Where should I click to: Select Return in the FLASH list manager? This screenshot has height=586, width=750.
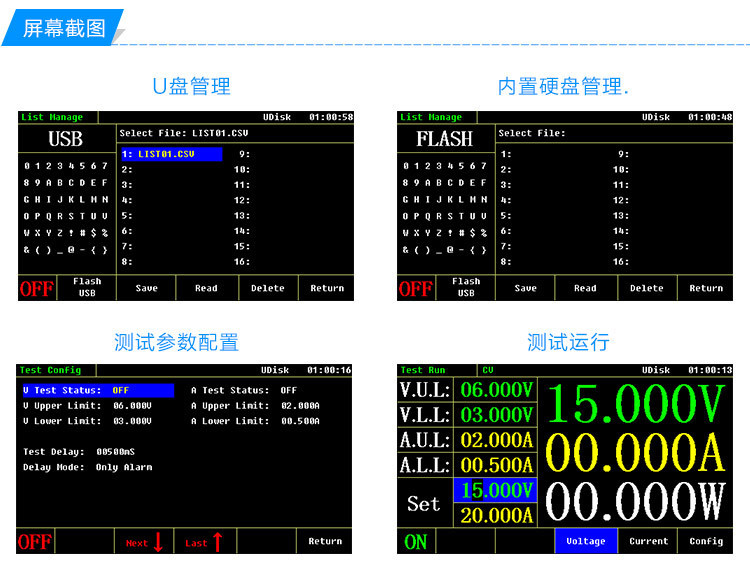tap(706, 288)
